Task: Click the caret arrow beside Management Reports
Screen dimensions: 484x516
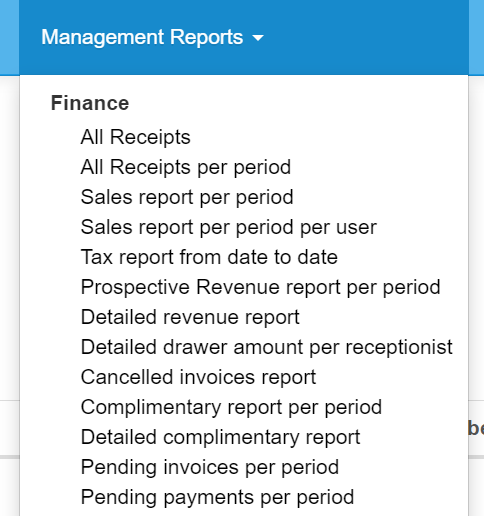Action: click(x=258, y=38)
